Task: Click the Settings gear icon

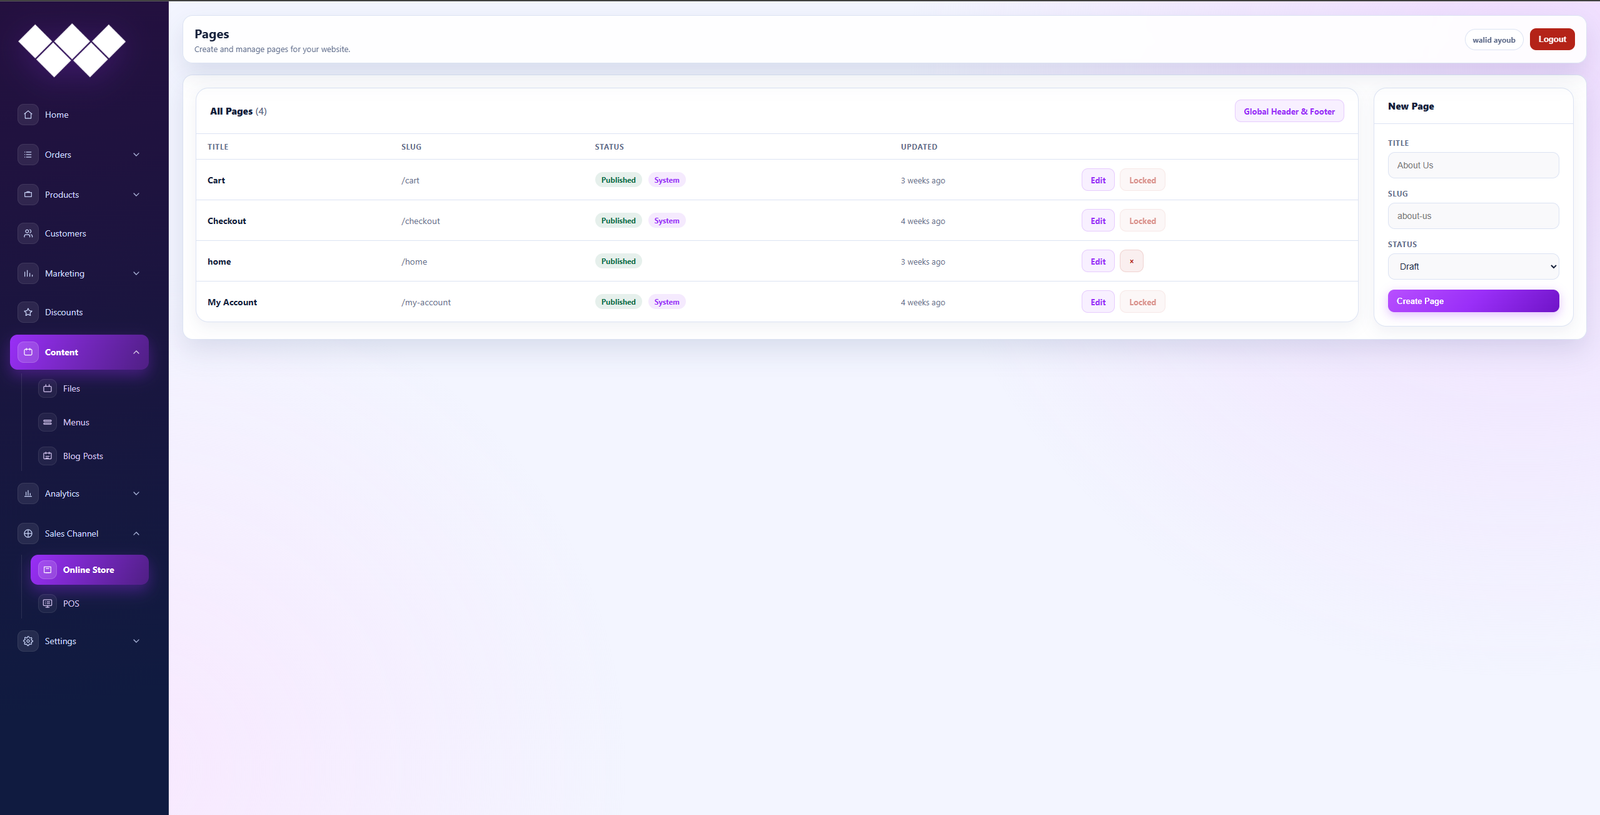Action: (28, 641)
